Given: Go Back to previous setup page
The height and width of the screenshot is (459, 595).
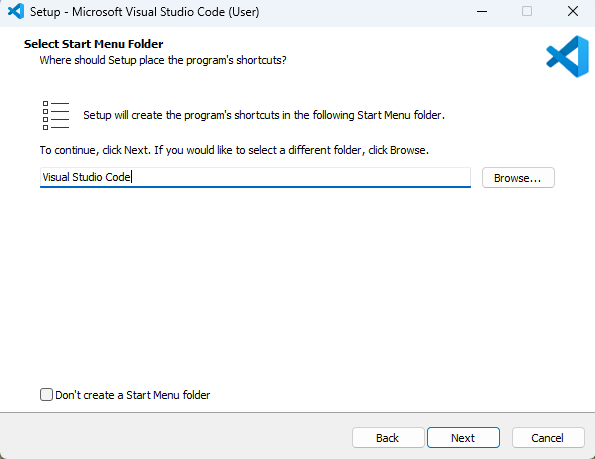Looking at the screenshot, I should (x=388, y=438).
